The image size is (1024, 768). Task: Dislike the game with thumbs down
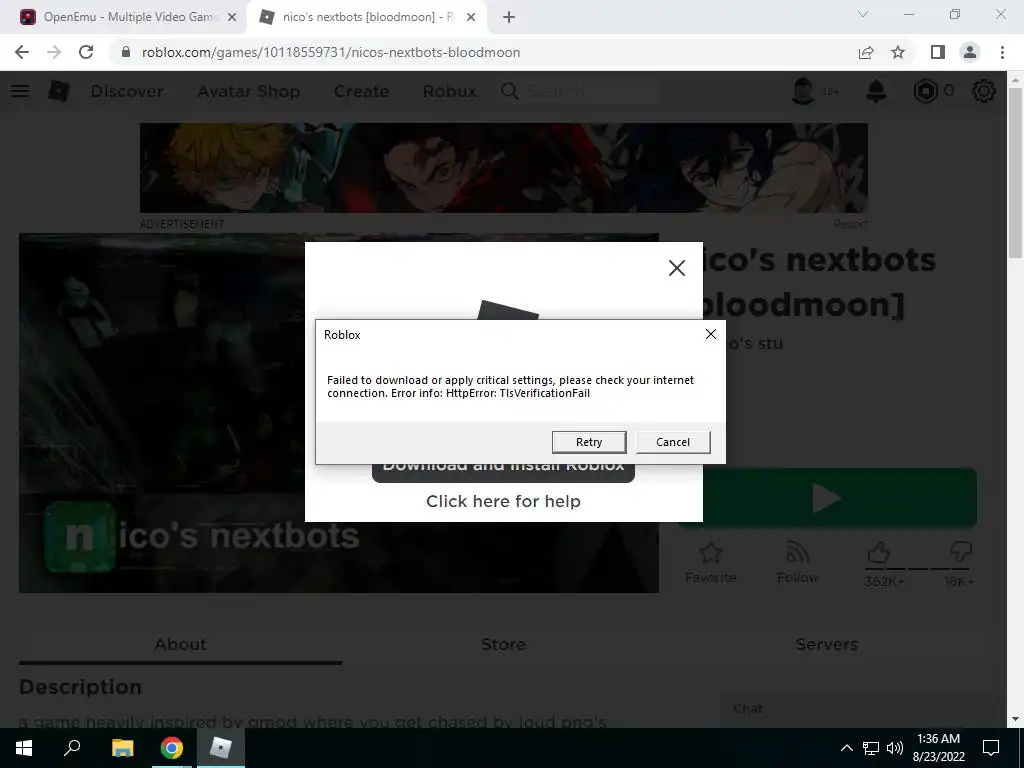960,553
